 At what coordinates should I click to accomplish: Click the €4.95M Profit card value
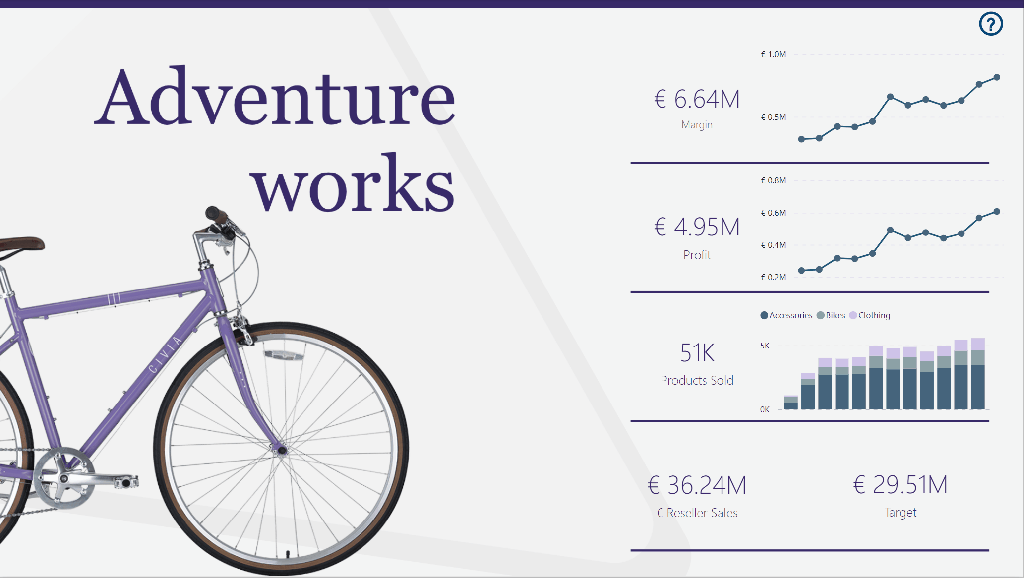coord(697,227)
